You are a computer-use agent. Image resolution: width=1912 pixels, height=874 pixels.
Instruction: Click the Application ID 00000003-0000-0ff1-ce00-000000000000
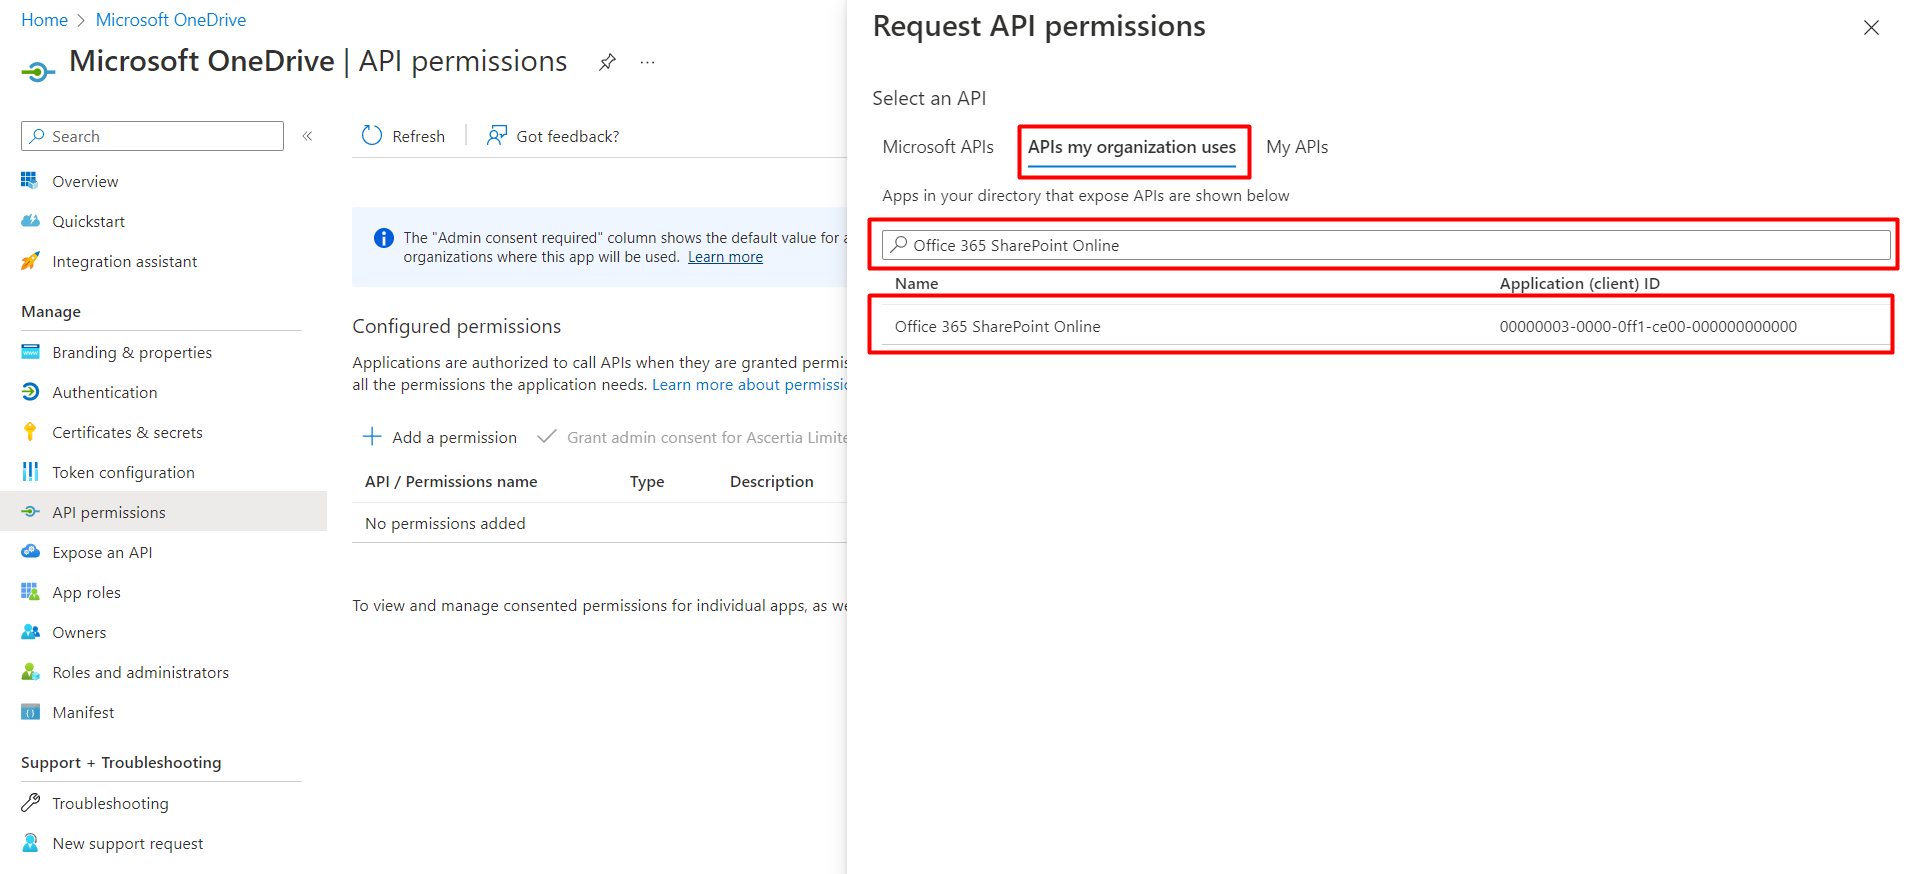pyautogui.click(x=1648, y=326)
